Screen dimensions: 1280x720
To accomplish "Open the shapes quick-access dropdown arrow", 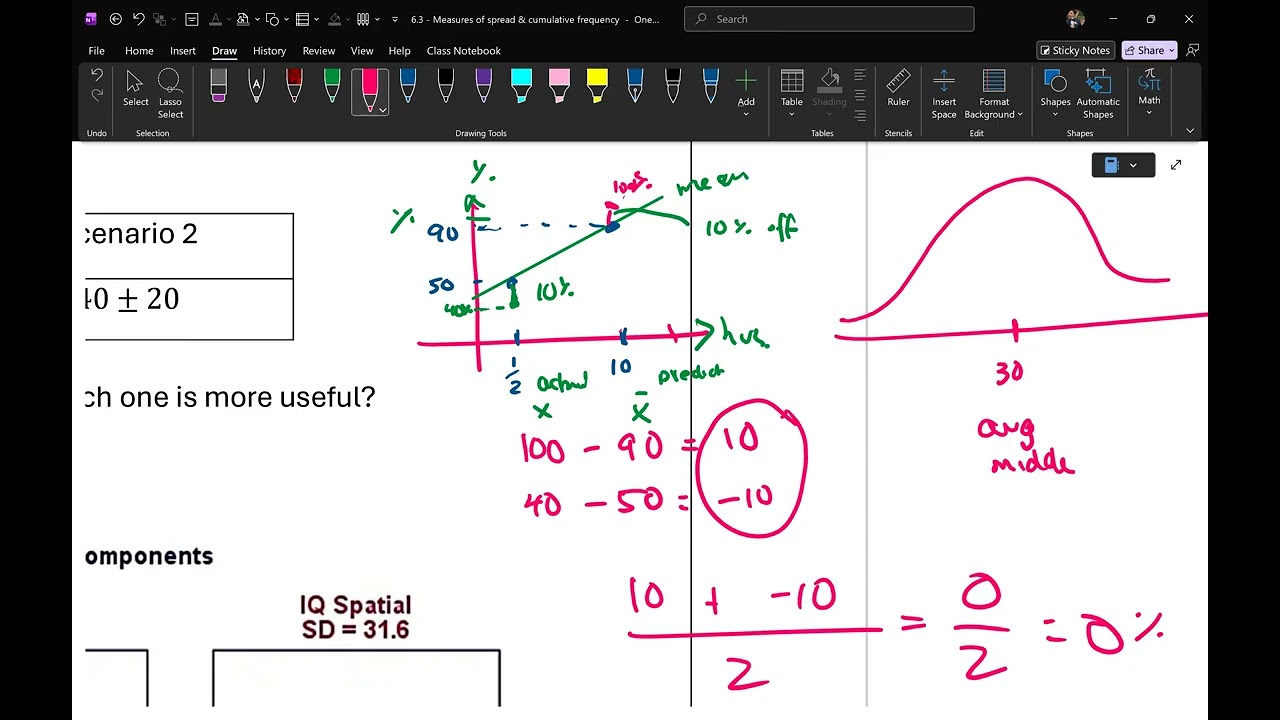I will click(285, 19).
